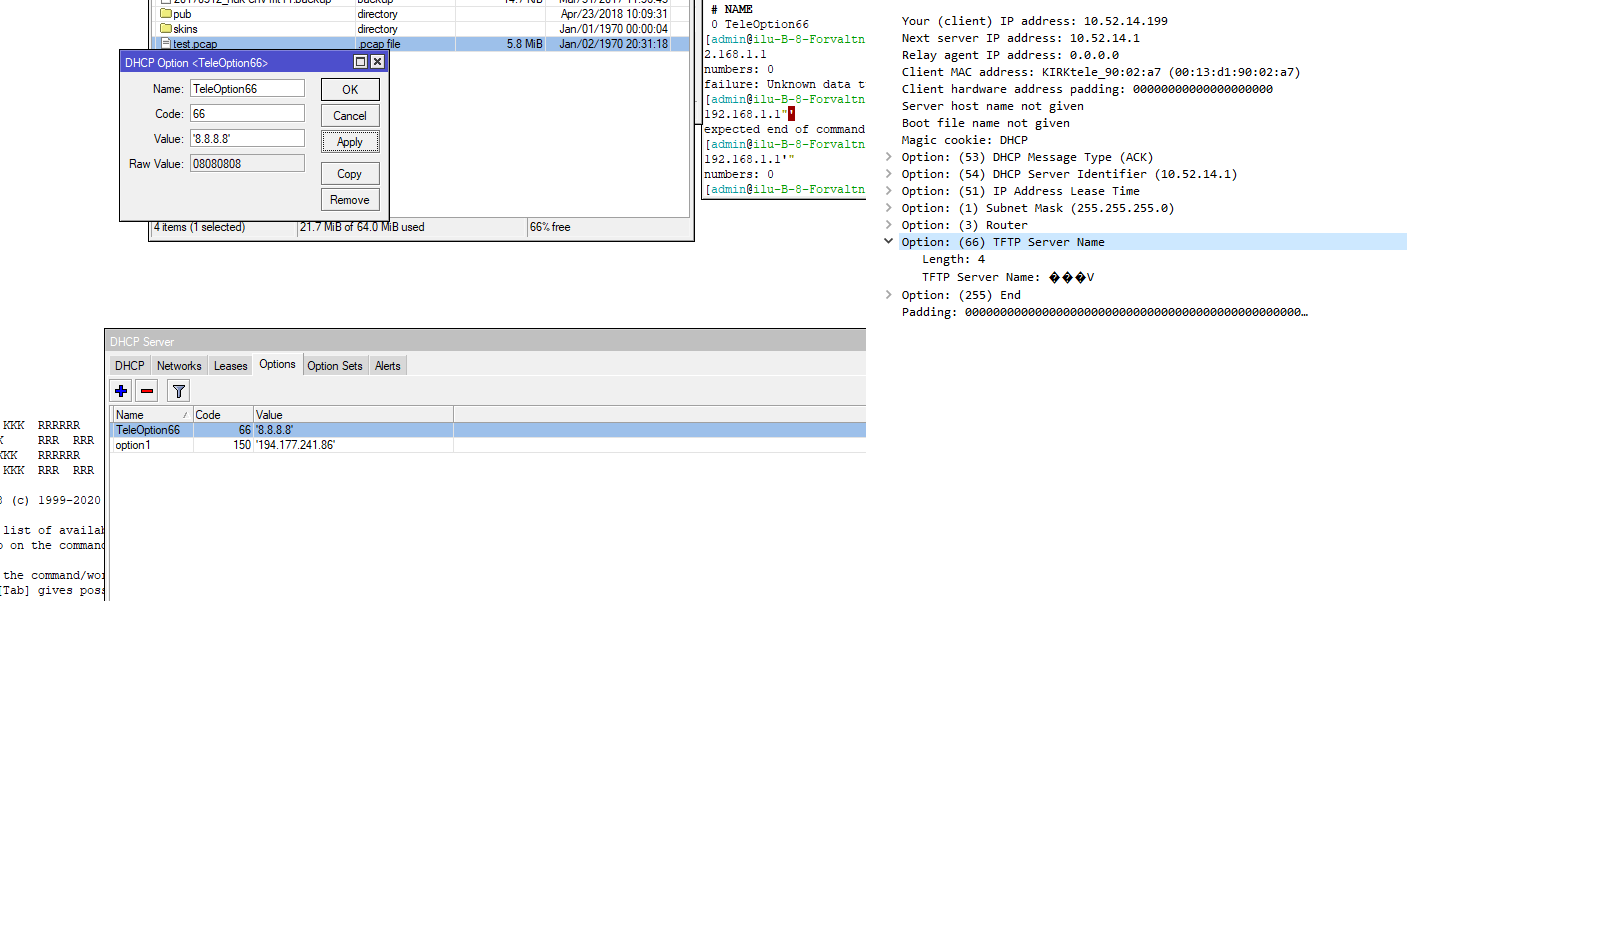Viewport: 1606px width, 935px height.
Task: Add a new DHCP option with plus icon
Action: tap(121, 391)
